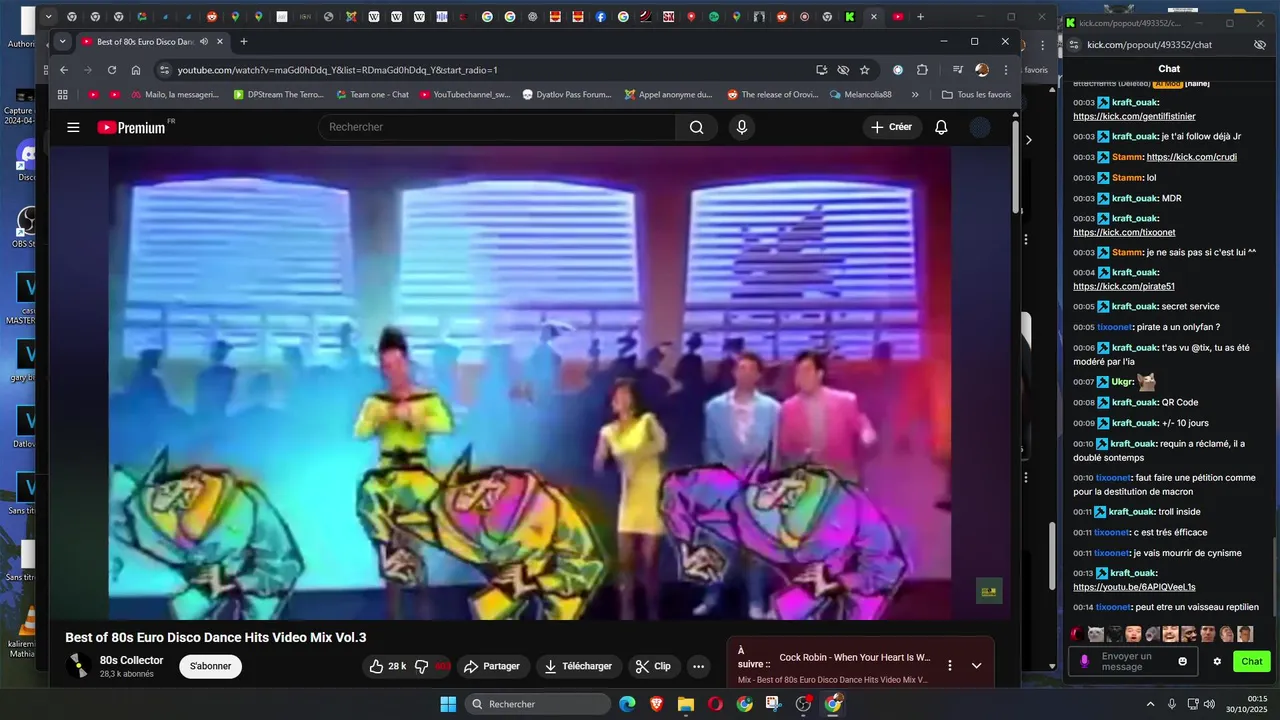This screenshot has height=720, width=1280.
Task: Open the kick.com/gentilfistinier chat link
Action: [x=1134, y=117]
